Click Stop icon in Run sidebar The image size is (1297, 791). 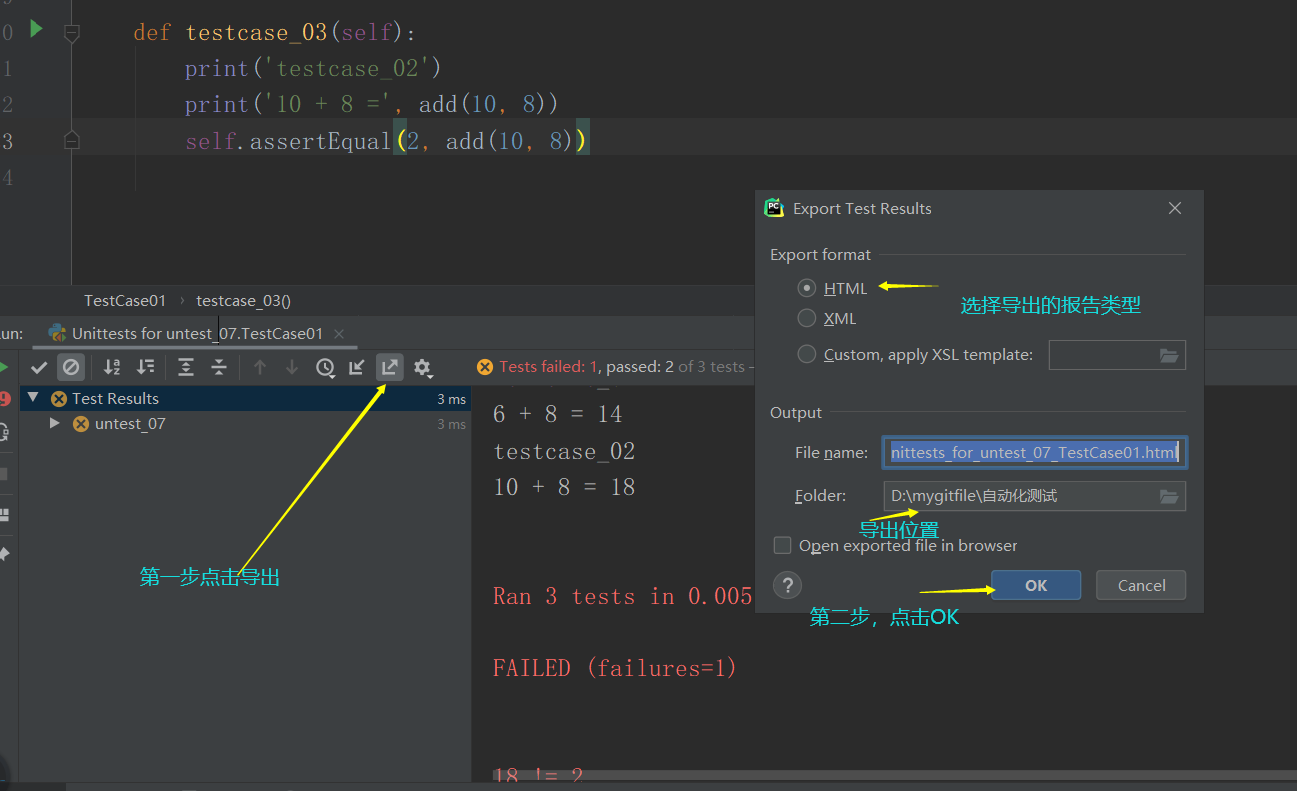(x=4, y=473)
